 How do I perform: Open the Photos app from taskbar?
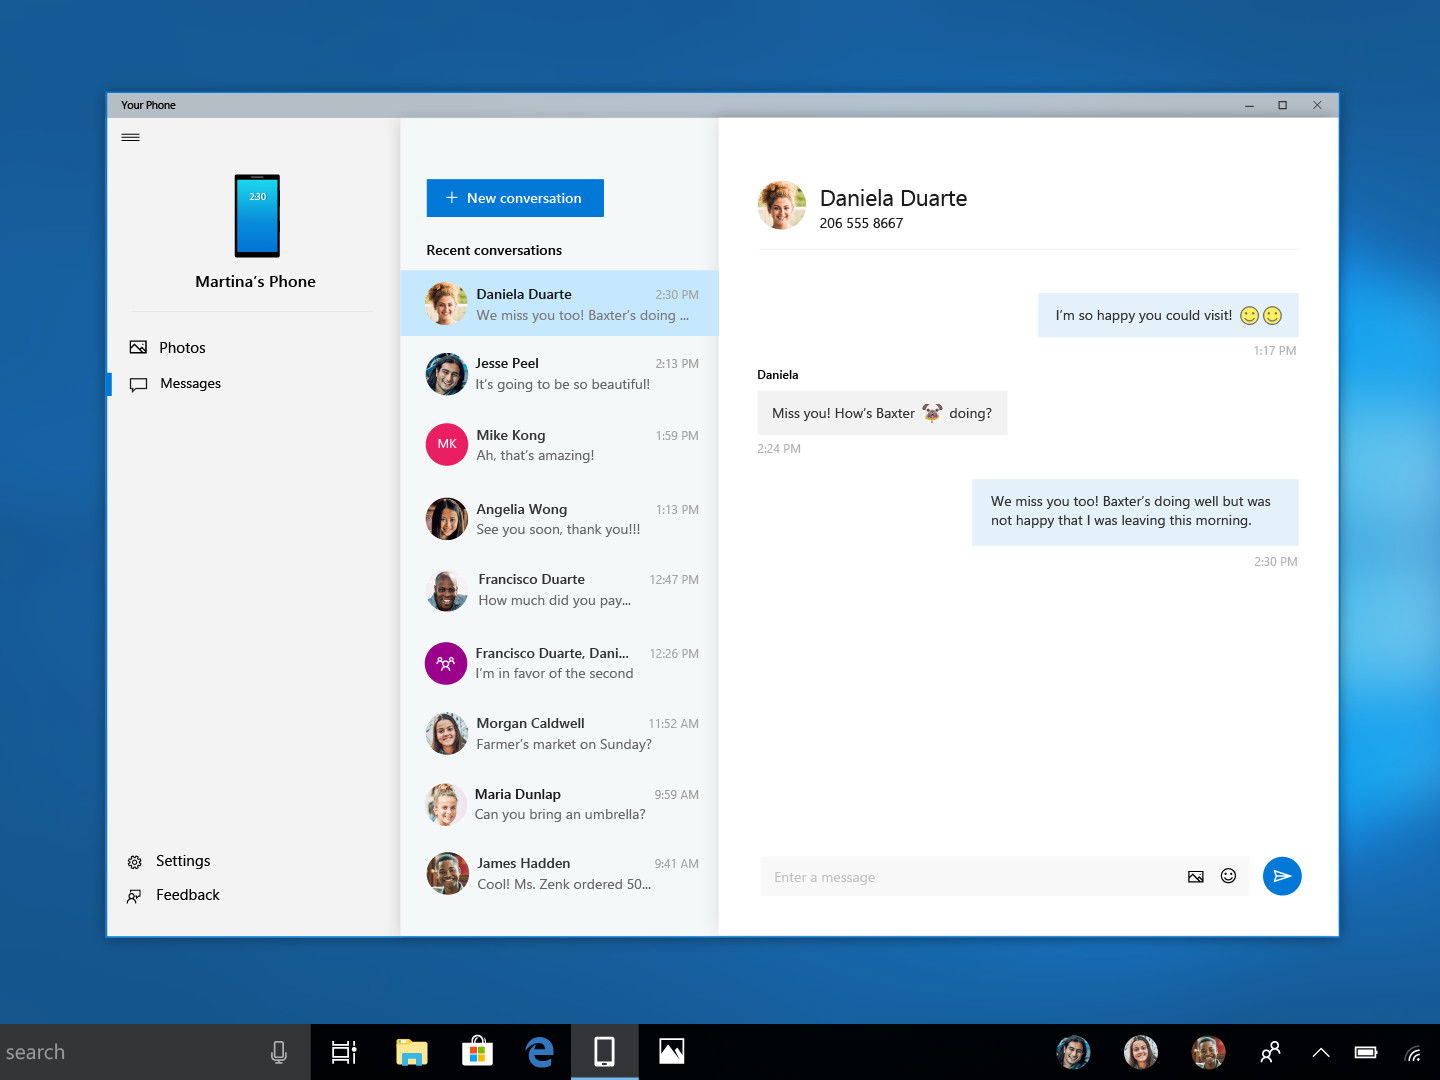[x=672, y=1052]
